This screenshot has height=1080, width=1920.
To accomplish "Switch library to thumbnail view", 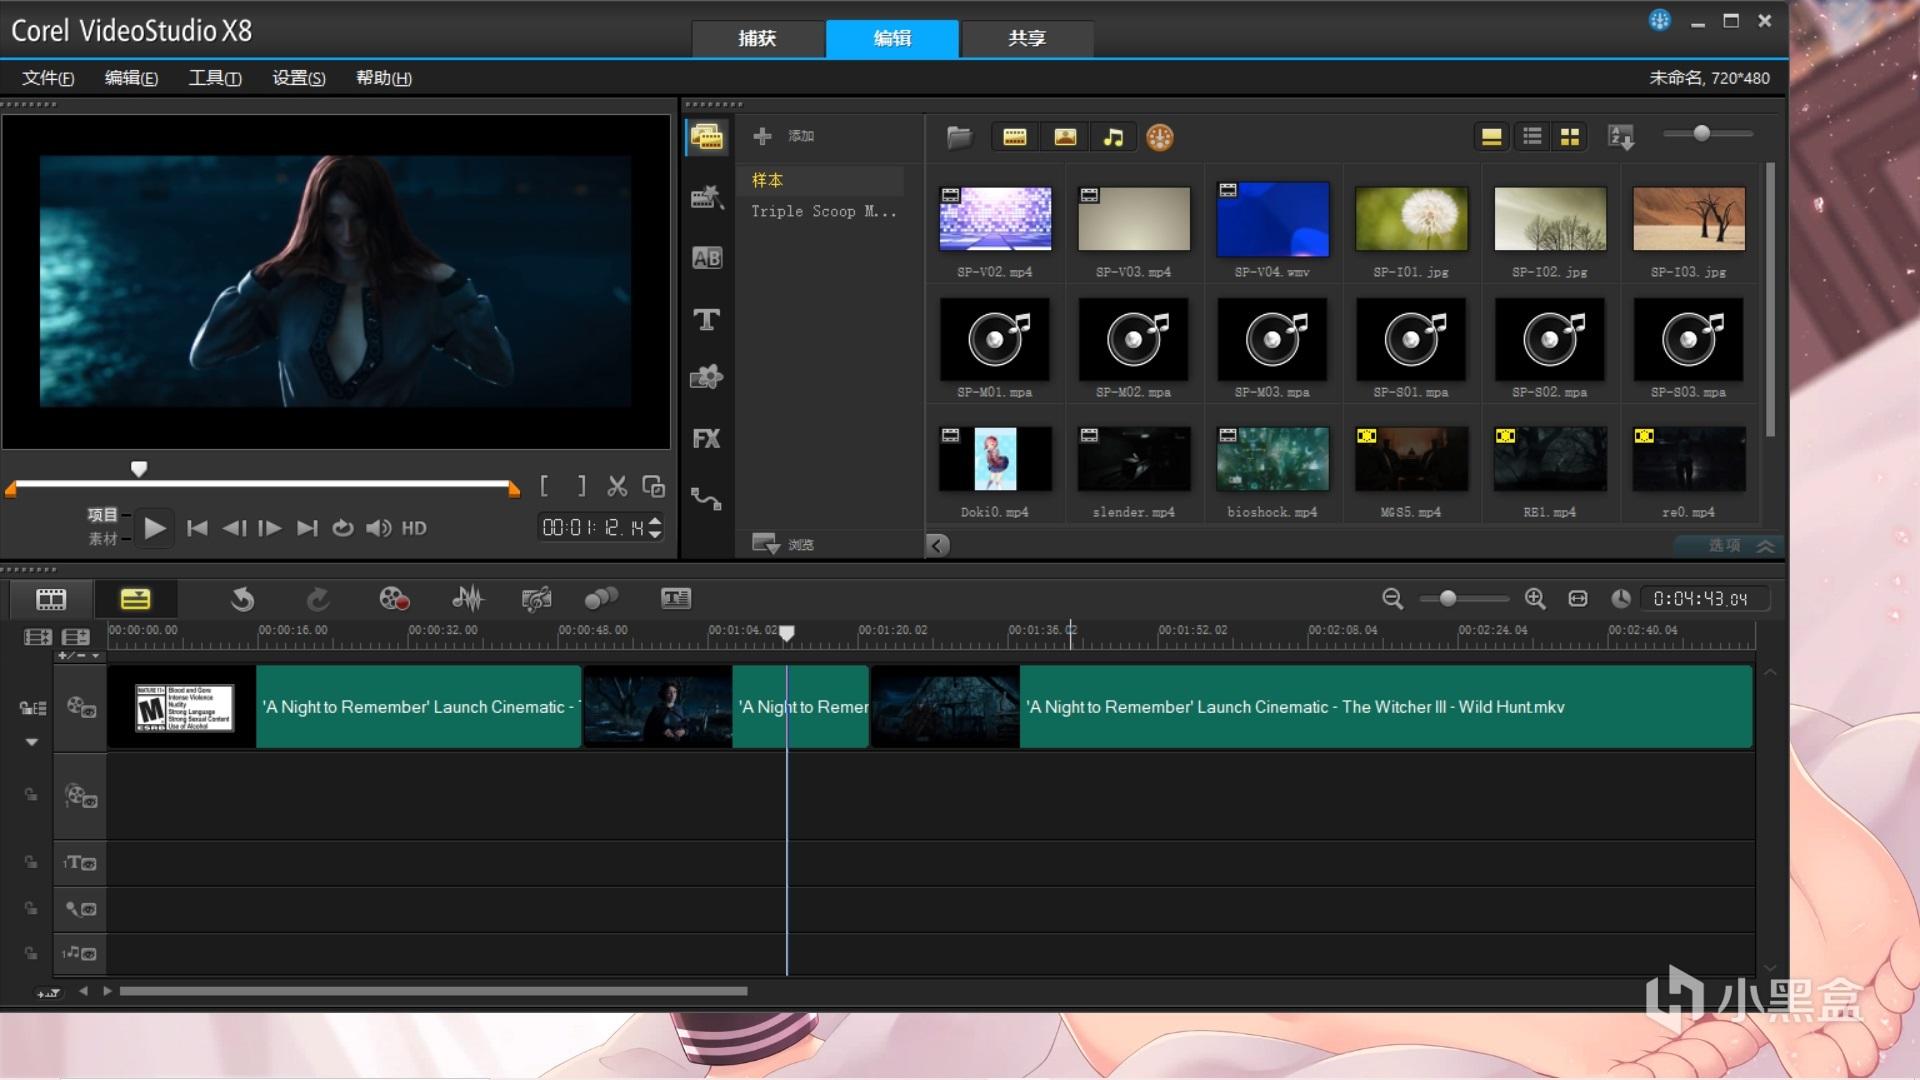I will (x=1570, y=137).
